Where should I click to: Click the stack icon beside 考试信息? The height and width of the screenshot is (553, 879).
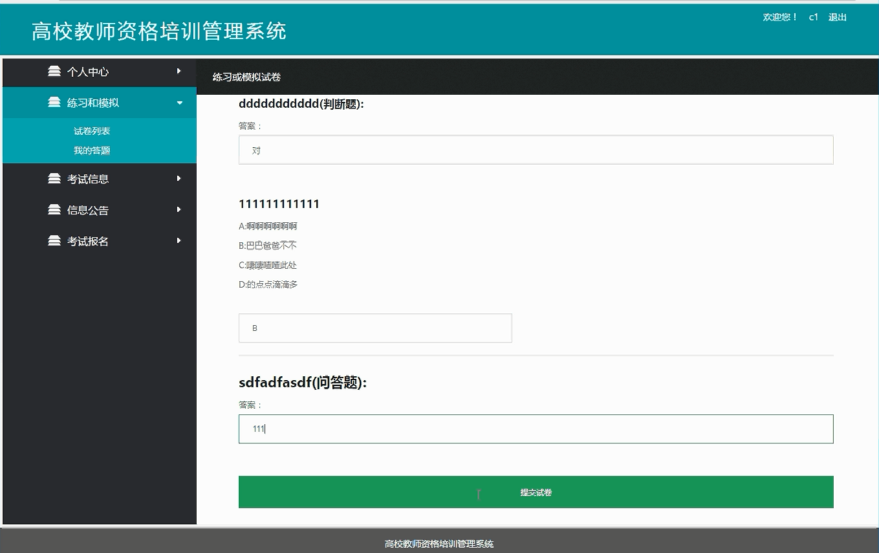pos(54,178)
